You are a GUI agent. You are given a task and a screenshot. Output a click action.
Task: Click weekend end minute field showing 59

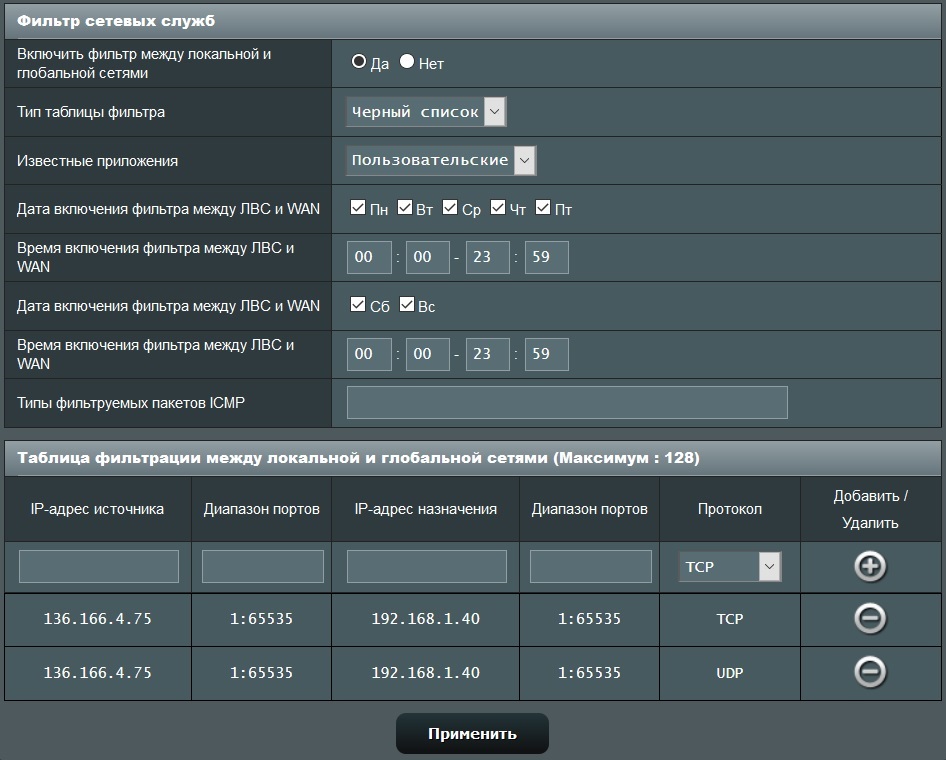[x=546, y=354]
